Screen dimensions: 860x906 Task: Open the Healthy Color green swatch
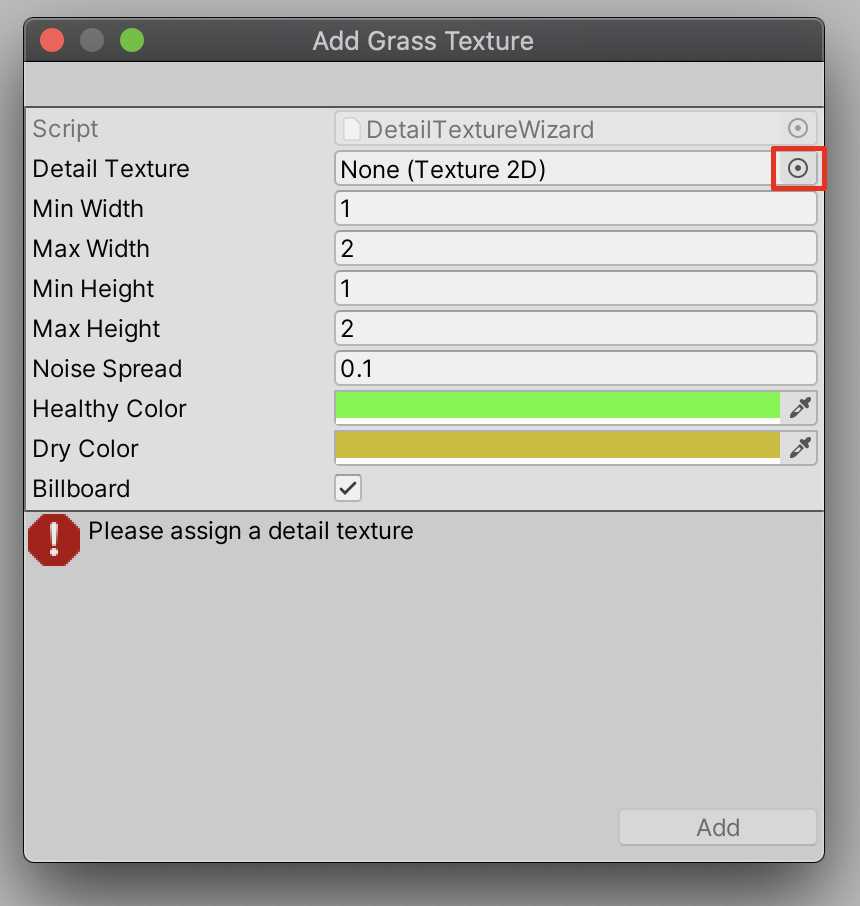click(x=557, y=406)
